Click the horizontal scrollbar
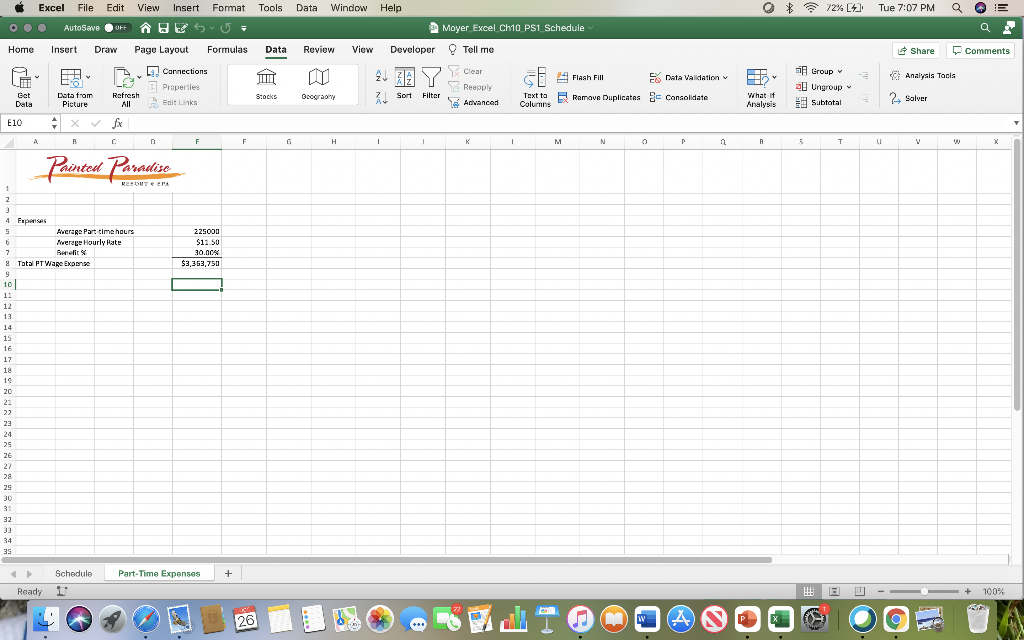Viewport: 1024px width, 640px height. click(387, 560)
